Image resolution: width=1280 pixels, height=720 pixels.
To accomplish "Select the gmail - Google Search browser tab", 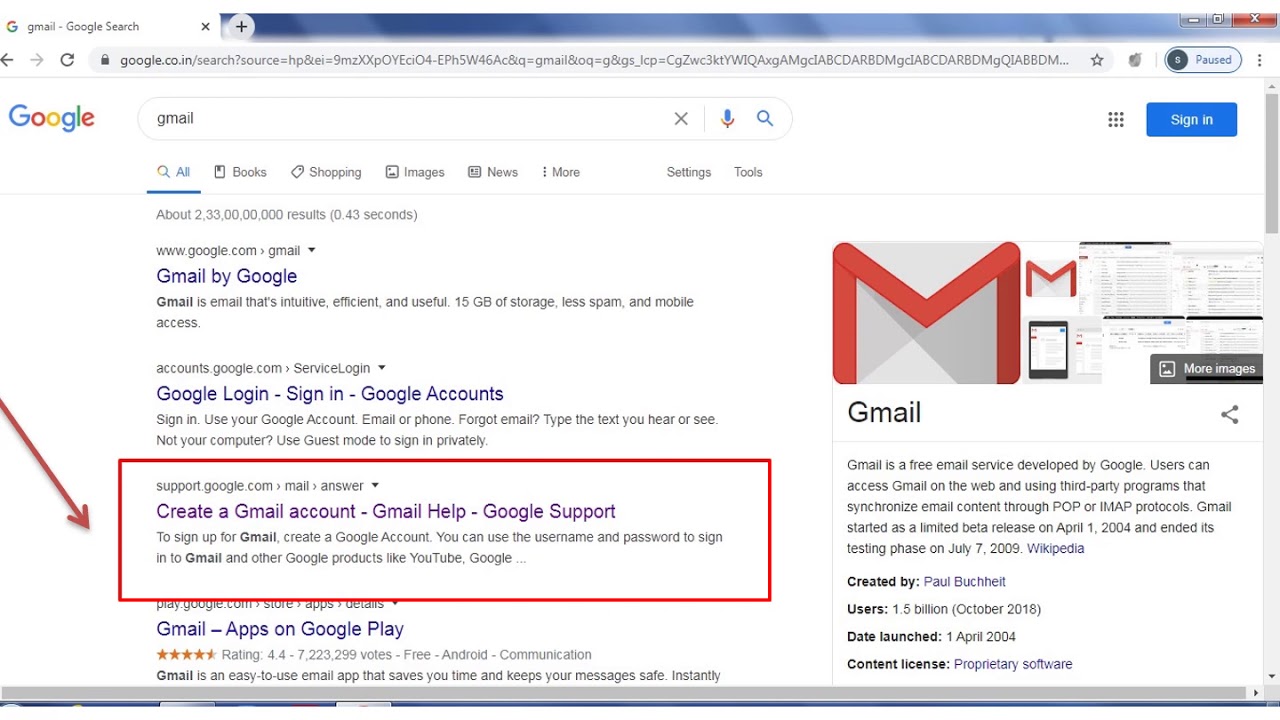I will pos(110,27).
